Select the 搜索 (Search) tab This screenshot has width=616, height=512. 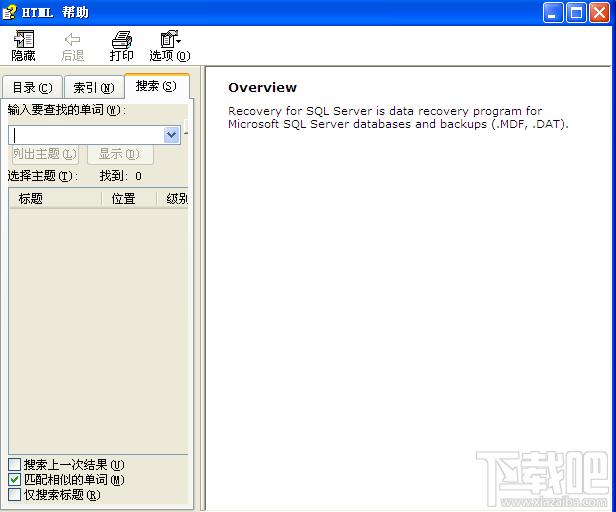point(156,86)
